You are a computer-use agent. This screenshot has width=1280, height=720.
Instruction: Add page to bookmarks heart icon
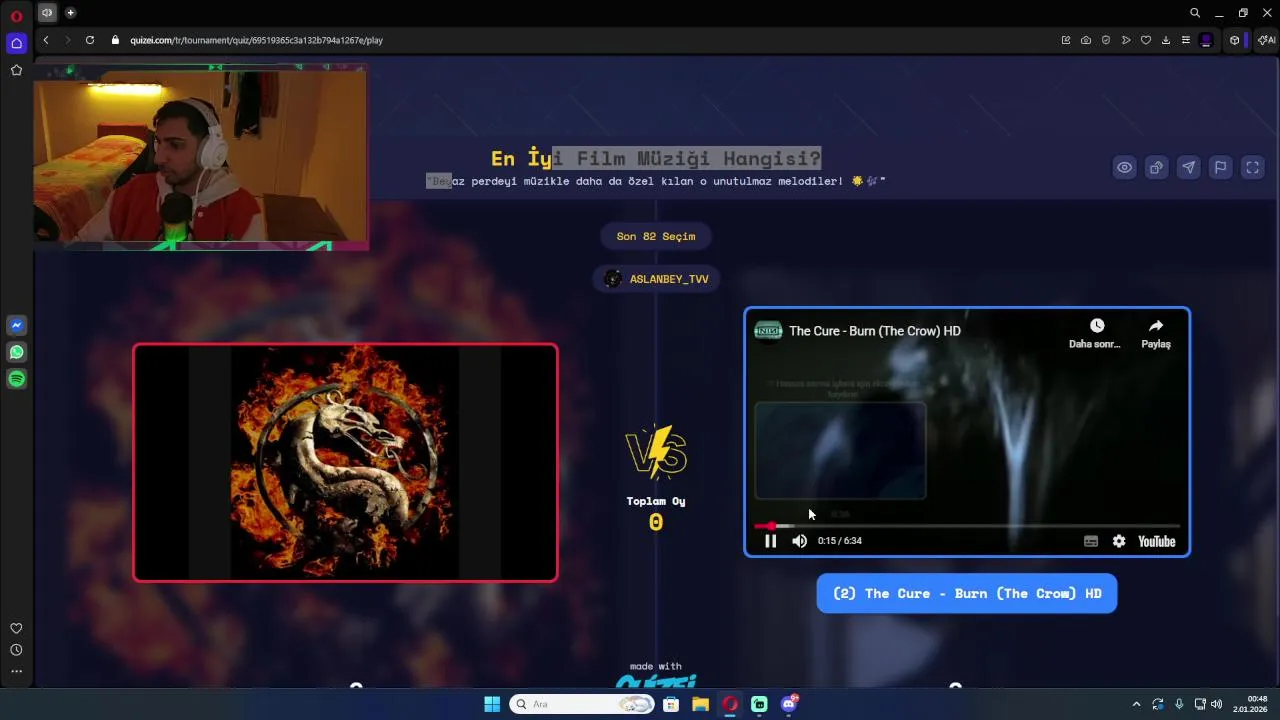tap(1146, 40)
